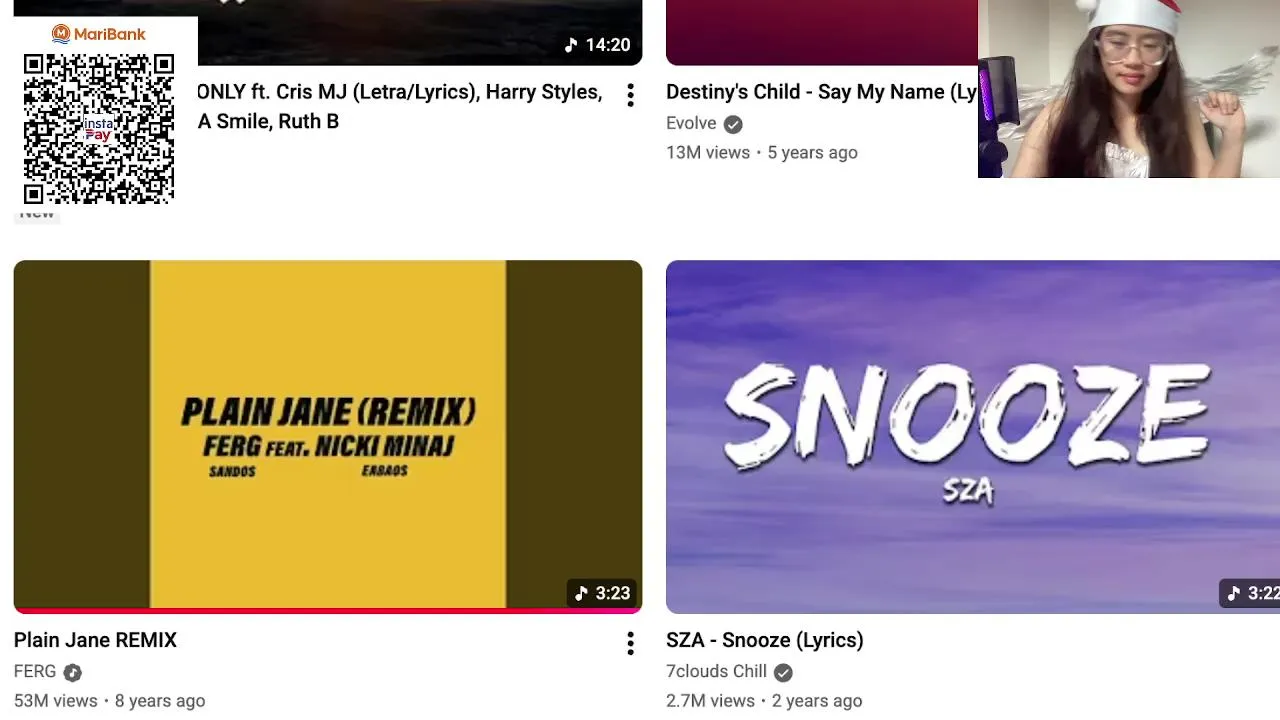Click the FERG channel name
This screenshot has height=720, width=1280.
click(35, 672)
